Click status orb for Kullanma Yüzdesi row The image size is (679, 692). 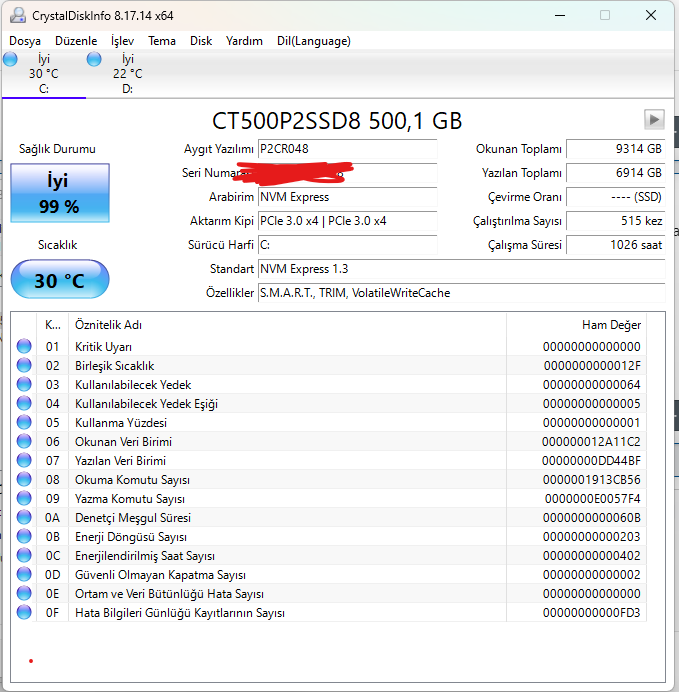tap(24, 422)
